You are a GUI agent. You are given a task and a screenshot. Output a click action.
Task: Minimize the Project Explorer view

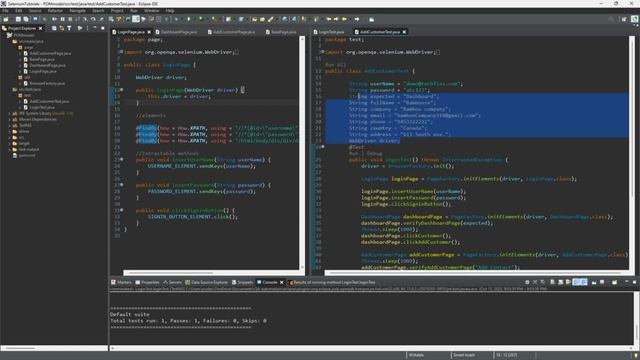[x=95, y=28]
